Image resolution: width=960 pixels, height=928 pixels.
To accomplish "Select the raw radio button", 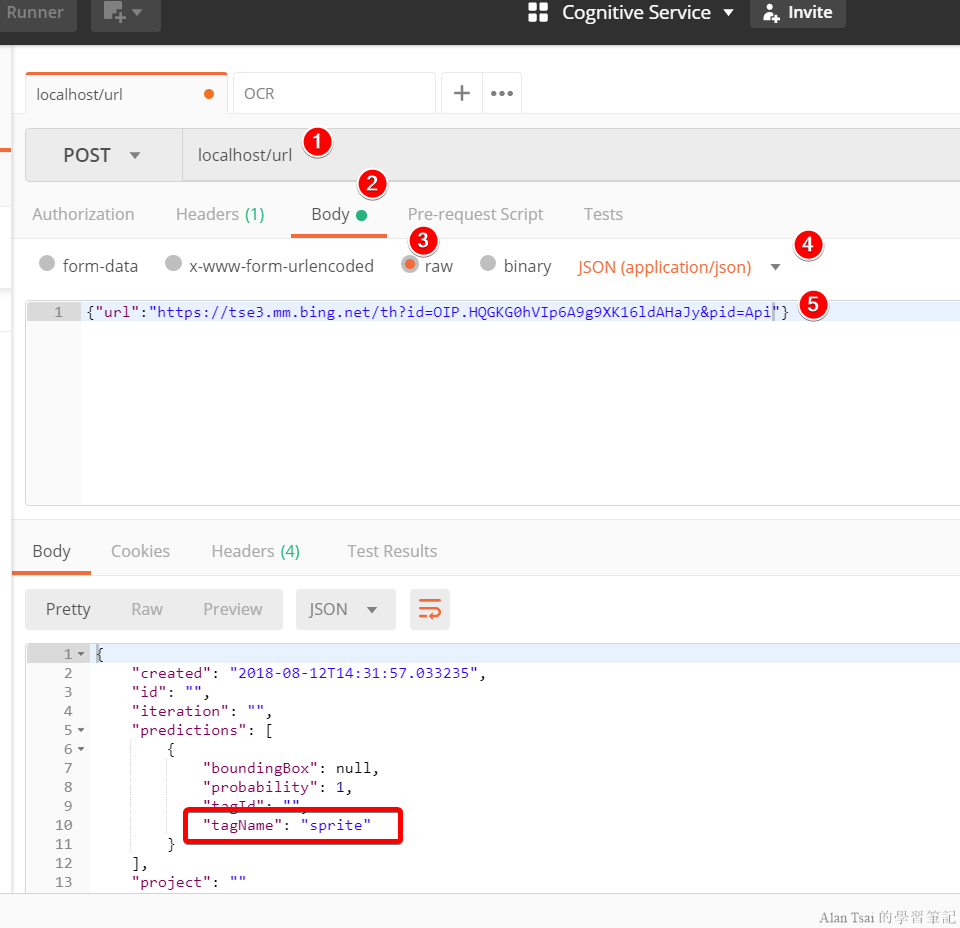I will point(410,264).
